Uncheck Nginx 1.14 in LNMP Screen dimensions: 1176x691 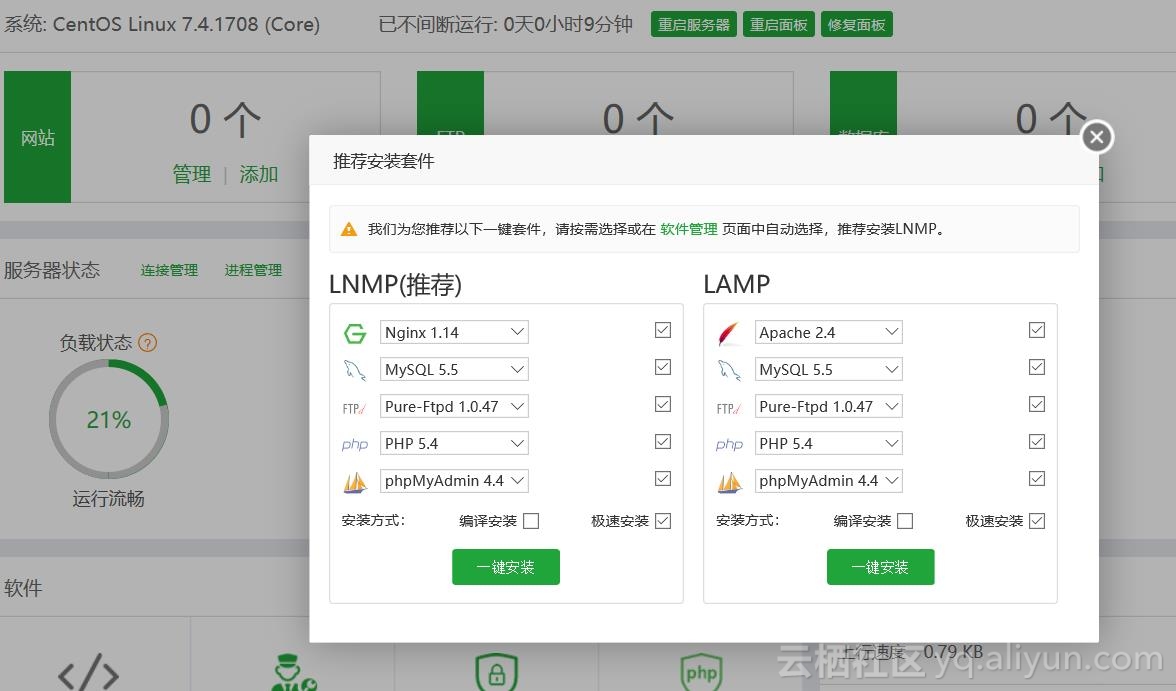click(x=663, y=330)
